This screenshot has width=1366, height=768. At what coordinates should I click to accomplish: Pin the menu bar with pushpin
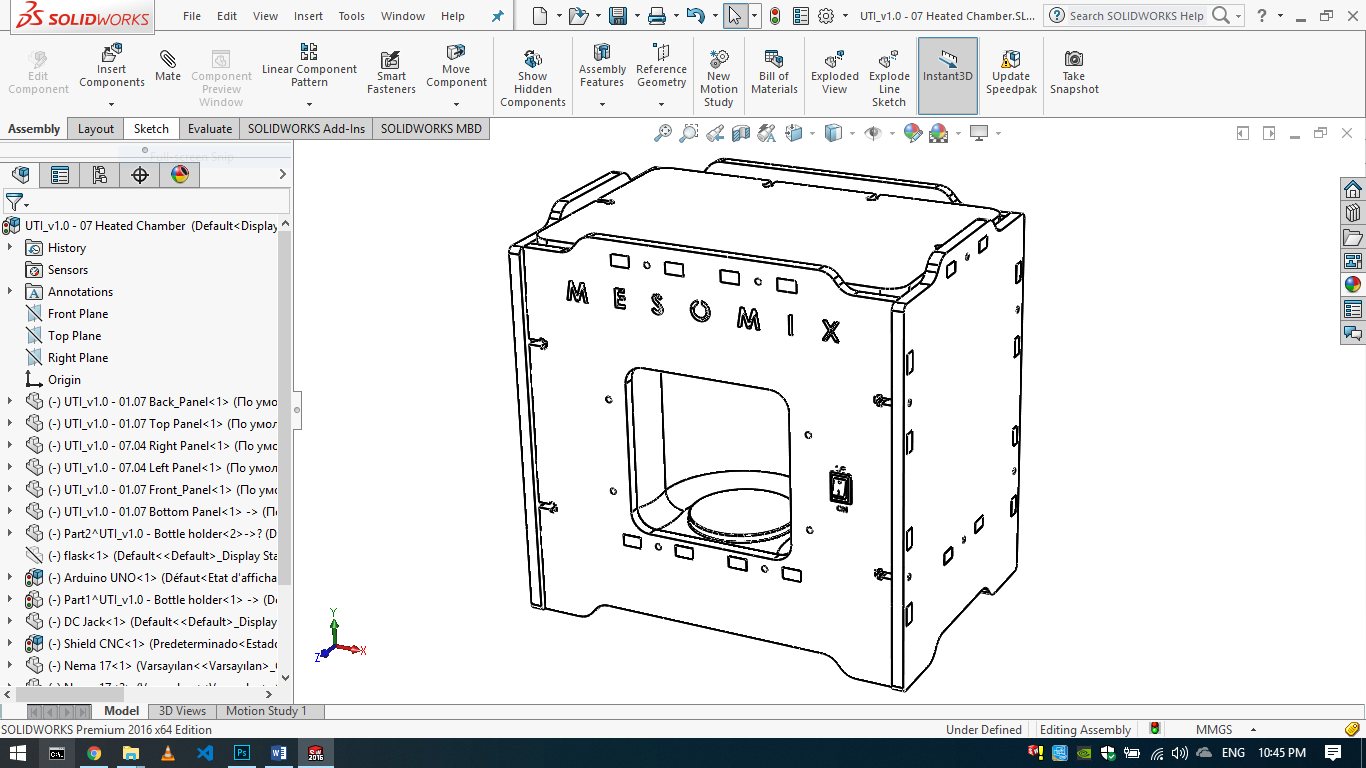pyautogui.click(x=497, y=16)
